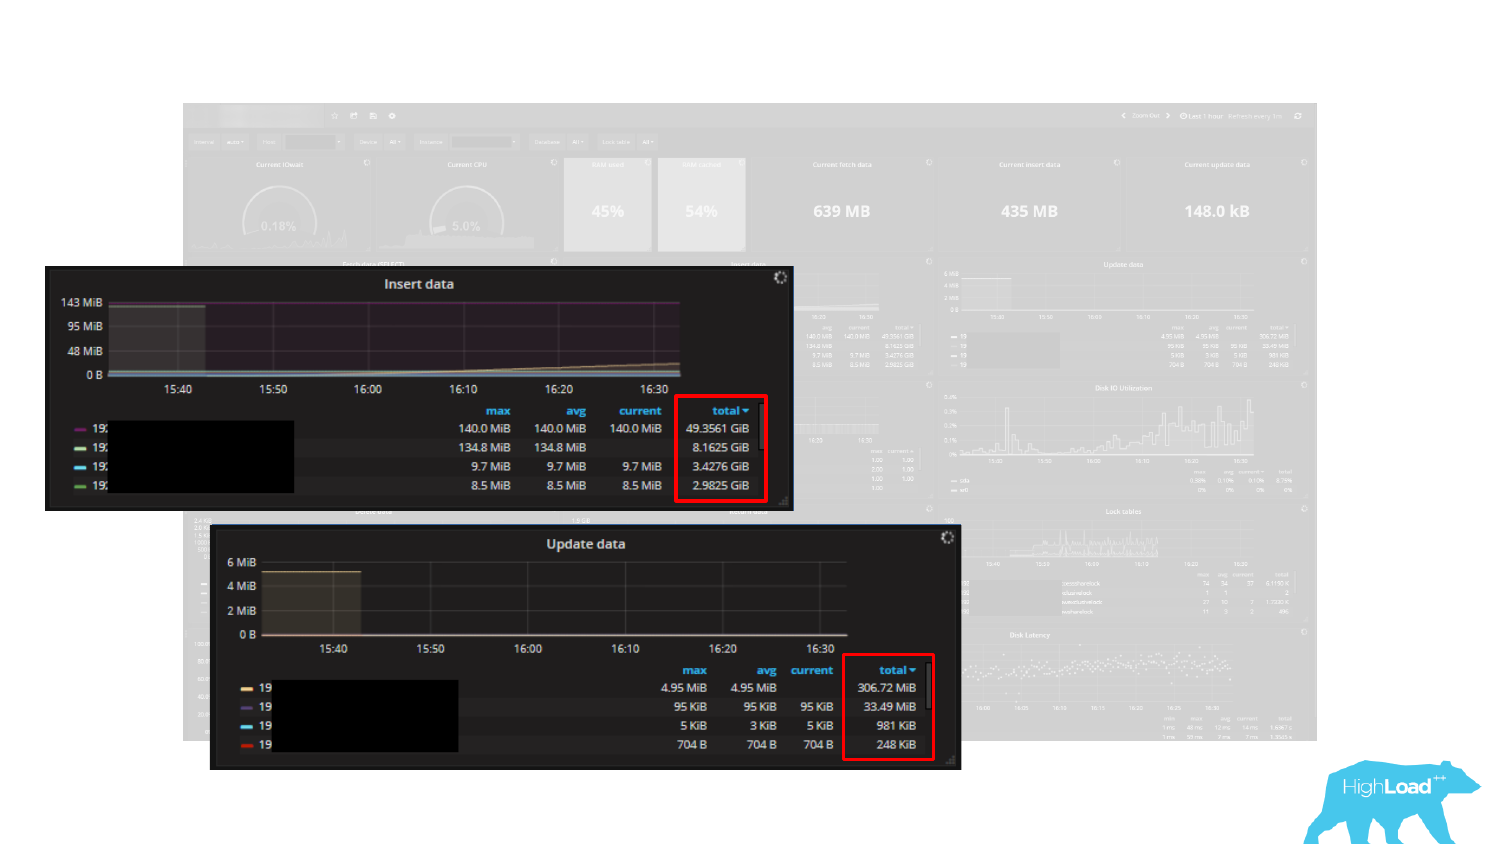Open the Database All dropdown
Screen dimensions: 1500x844
click(578, 142)
